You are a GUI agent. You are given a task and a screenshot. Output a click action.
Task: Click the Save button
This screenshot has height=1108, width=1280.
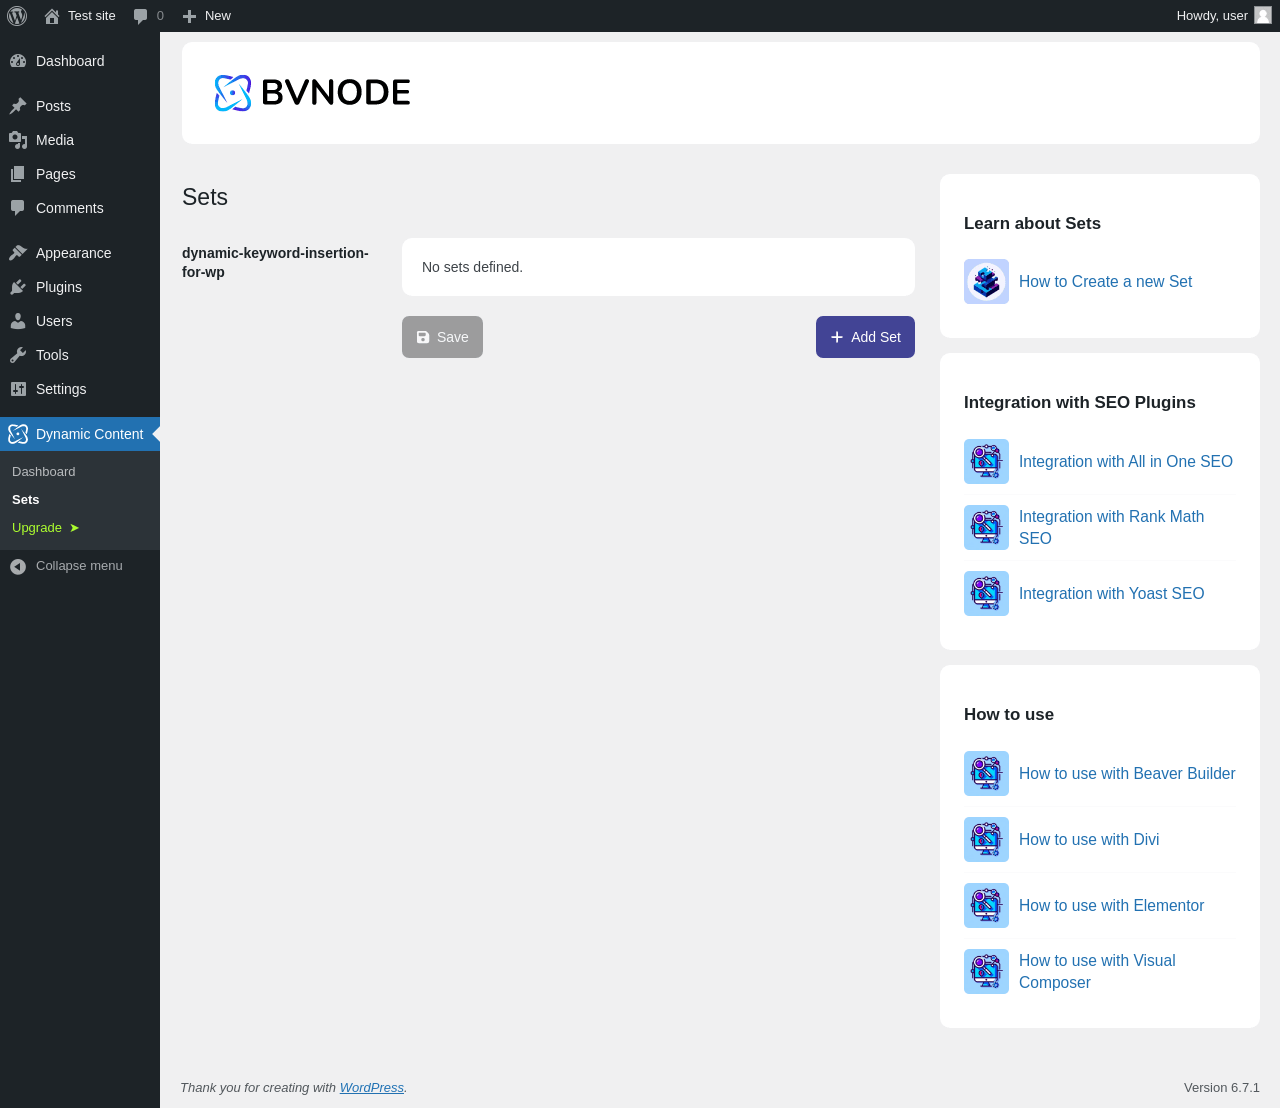pos(442,337)
